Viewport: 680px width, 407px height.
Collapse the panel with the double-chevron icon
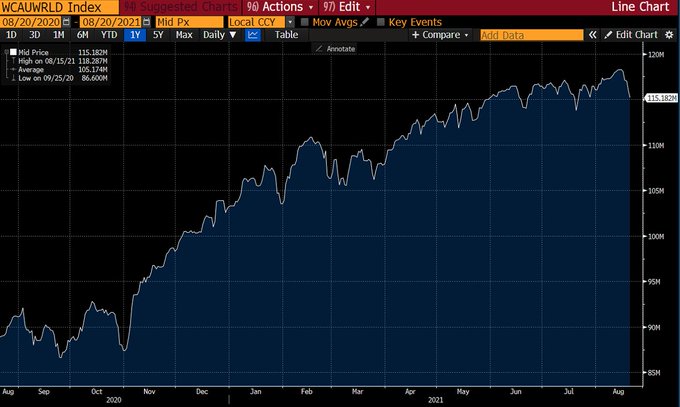pyautogui.click(x=592, y=35)
